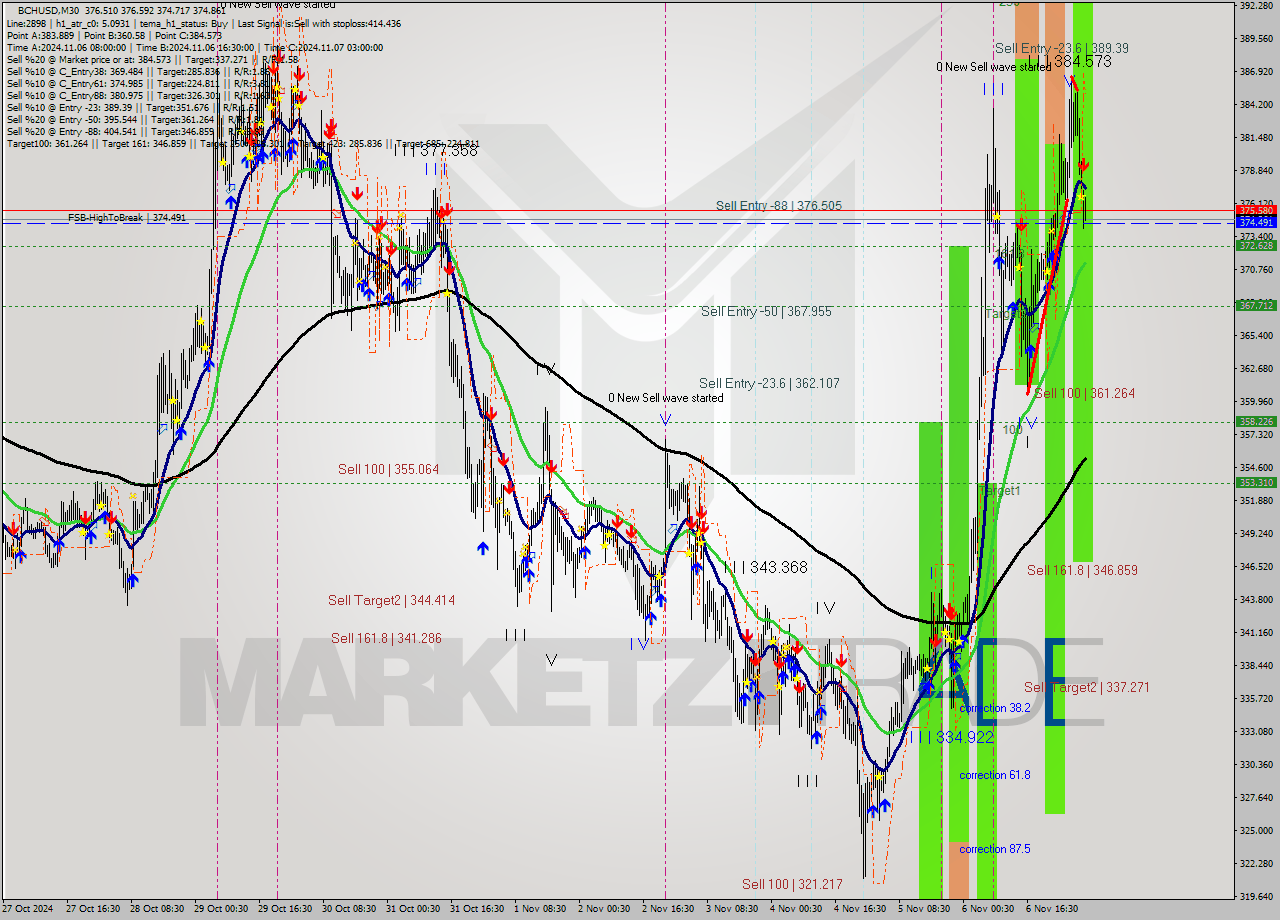Select the 'correction 38.2' label

[994, 708]
